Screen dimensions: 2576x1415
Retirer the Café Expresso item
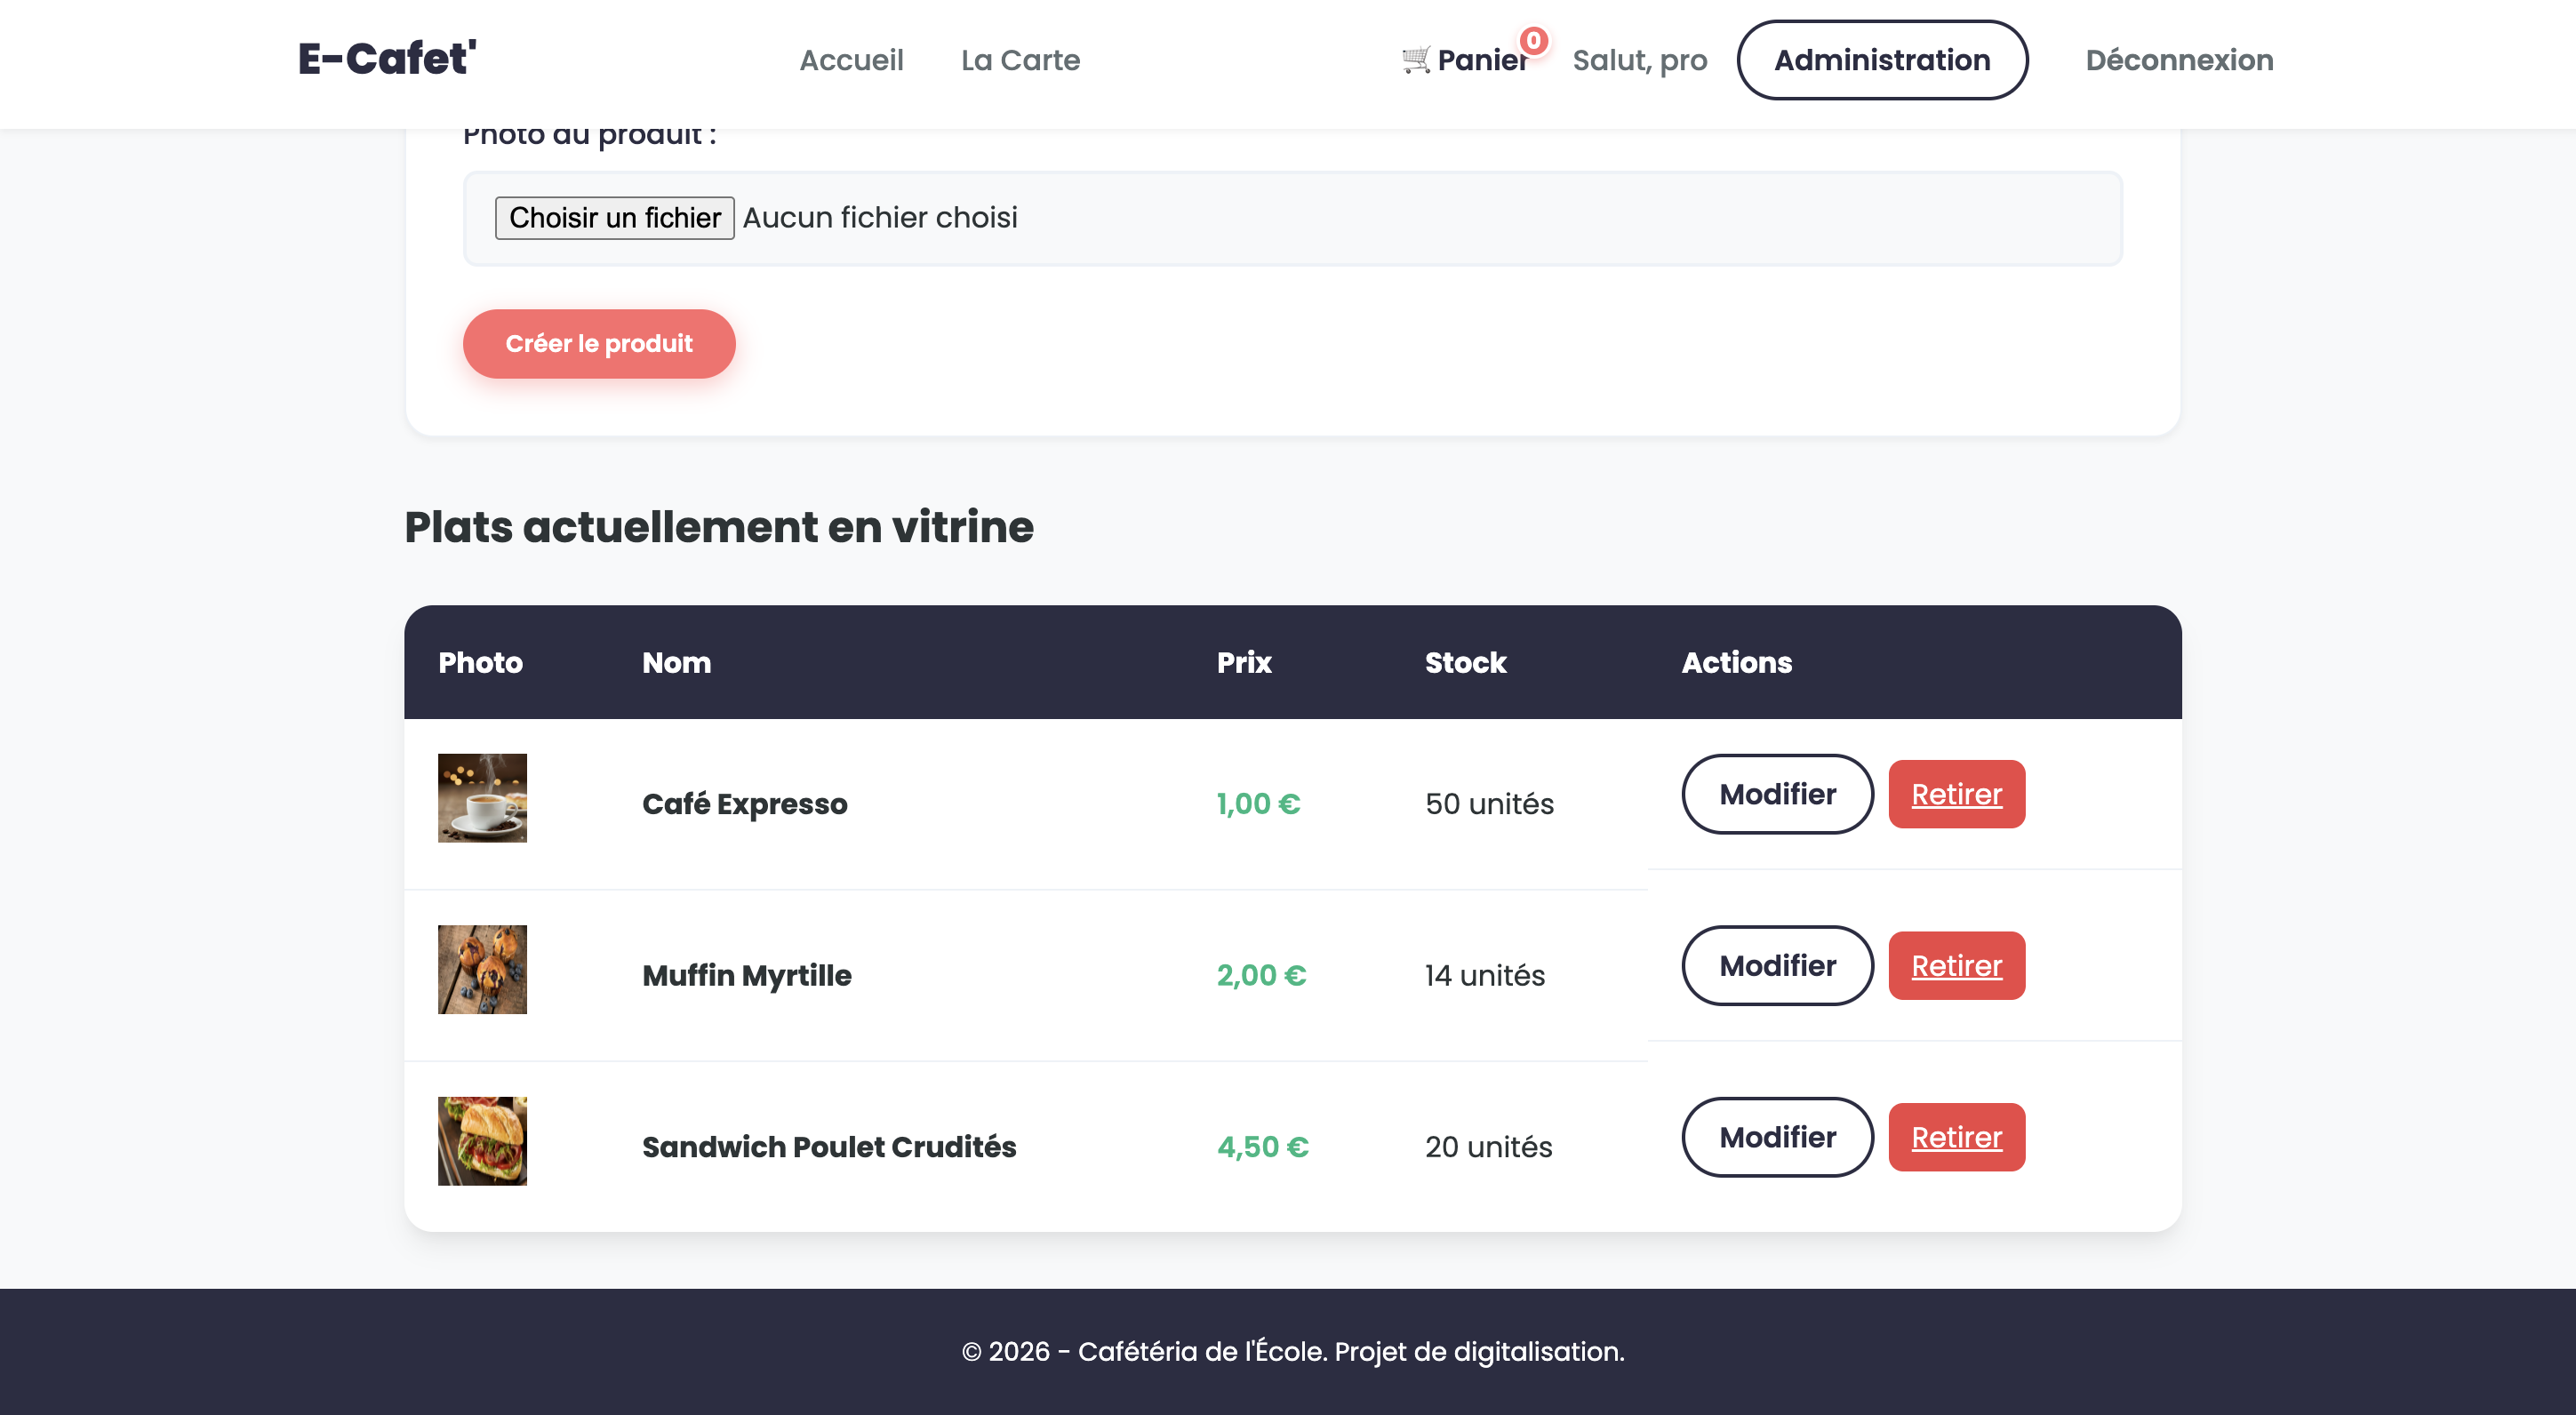(1956, 794)
